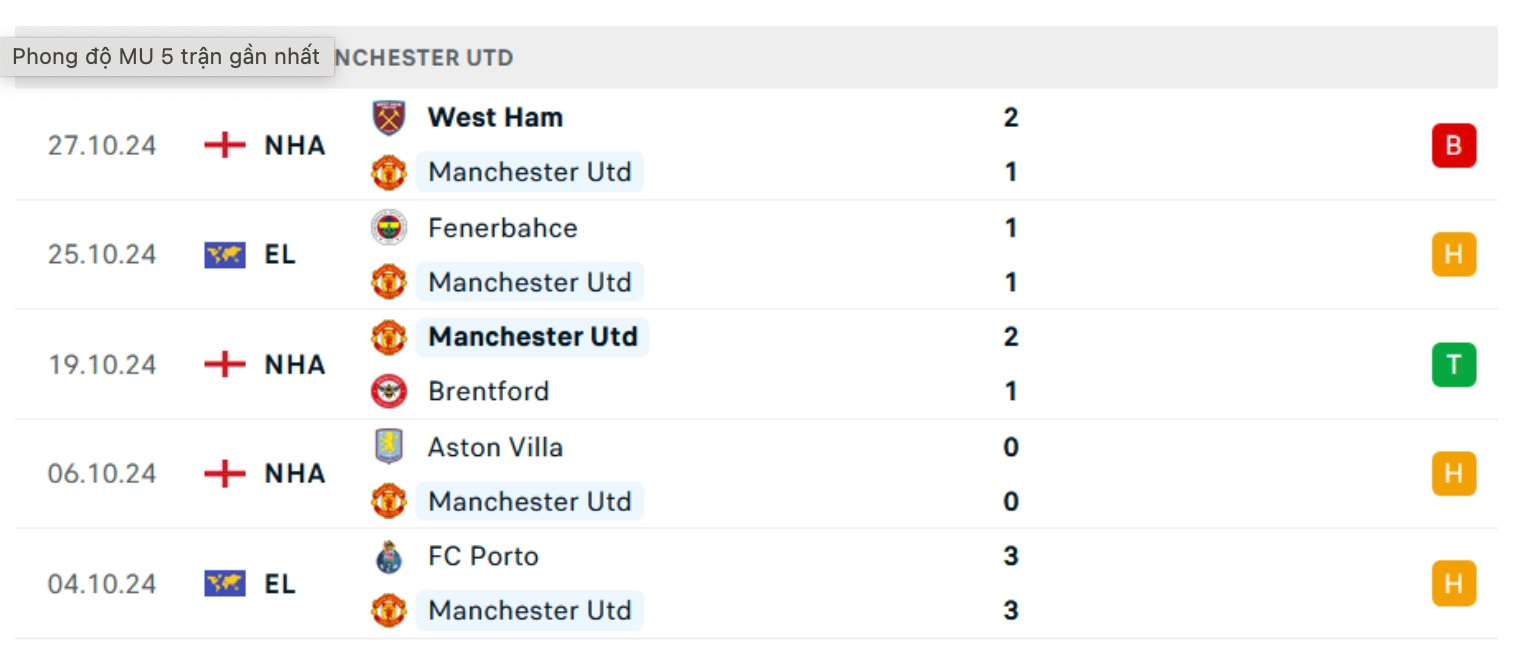Click H badge for Fenerbahce match
The width and height of the screenshot is (1532, 664).
(1454, 255)
